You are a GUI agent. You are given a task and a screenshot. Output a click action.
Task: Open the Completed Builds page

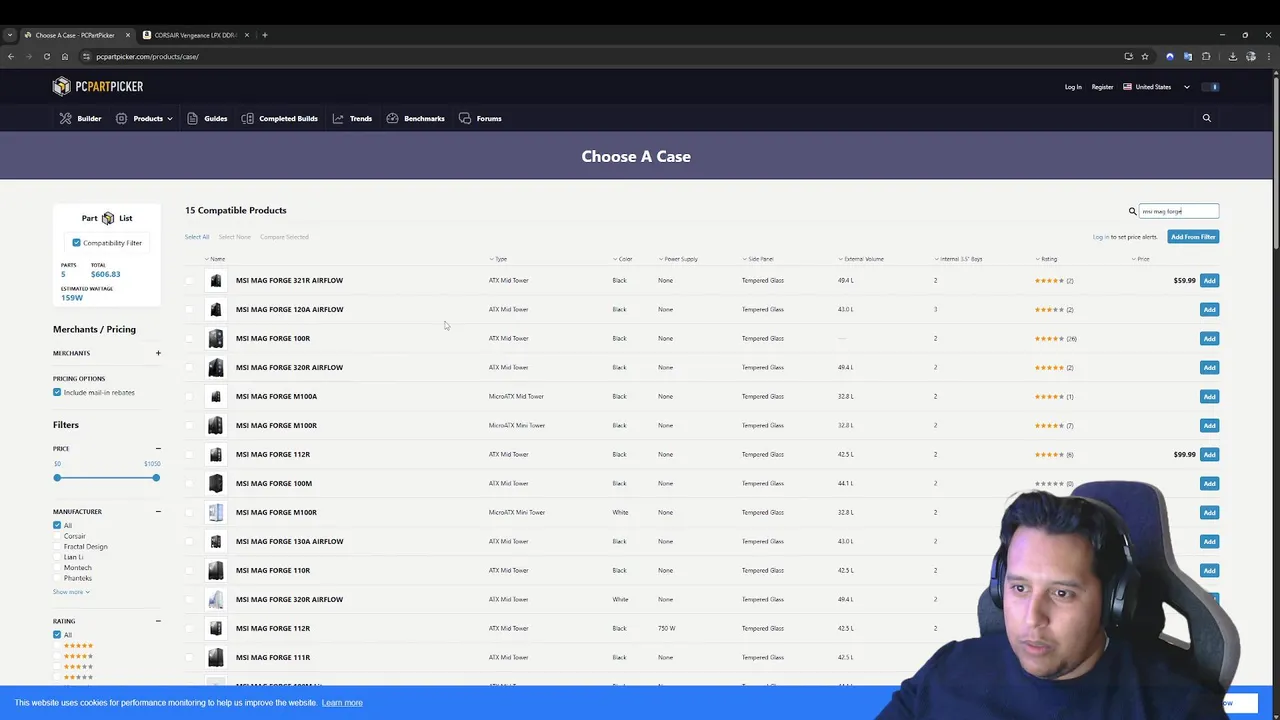[x=279, y=118]
